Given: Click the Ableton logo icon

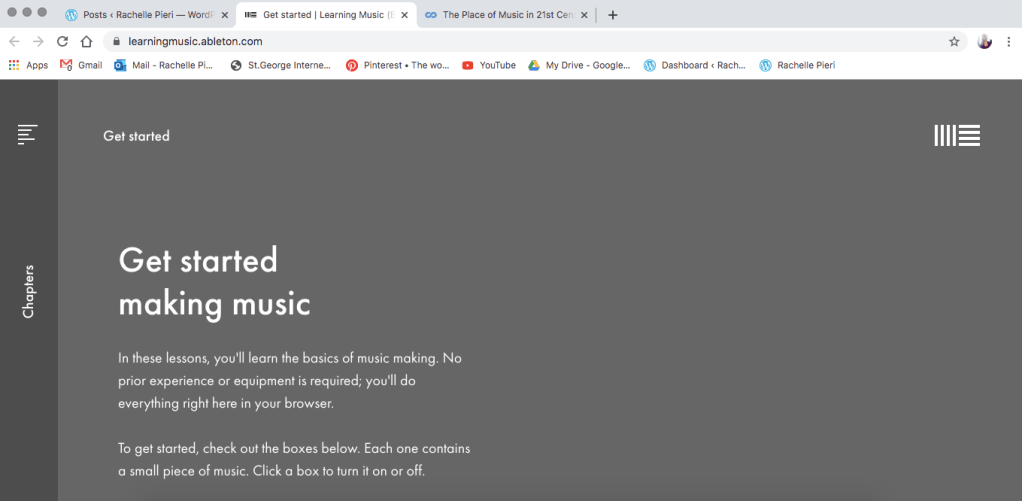Looking at the screenshot, I should click(956, 136).
